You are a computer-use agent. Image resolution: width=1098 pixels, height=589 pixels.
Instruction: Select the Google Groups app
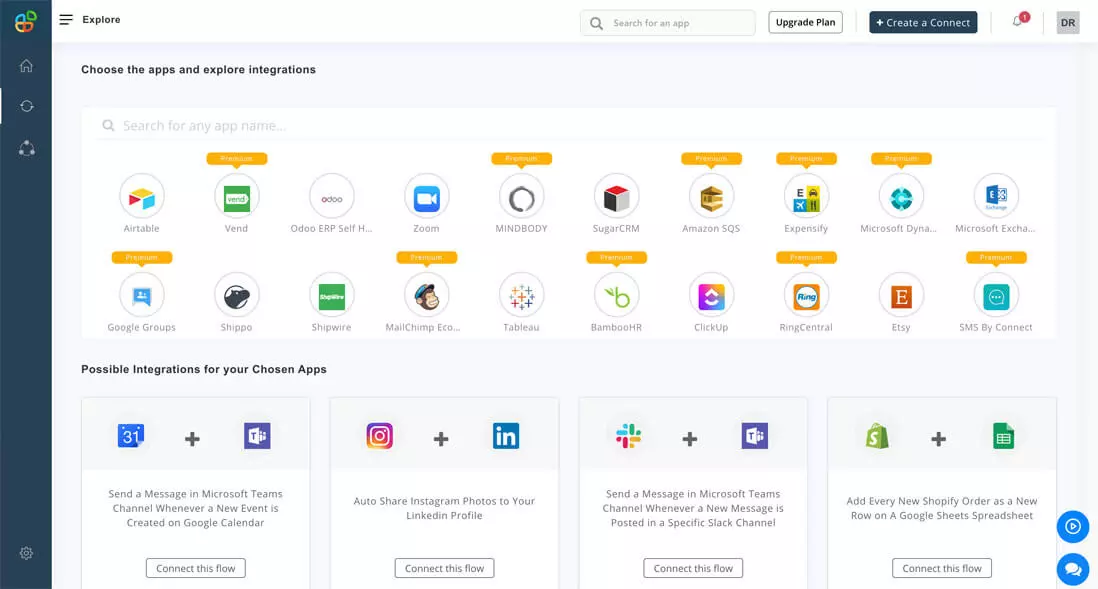141,295
